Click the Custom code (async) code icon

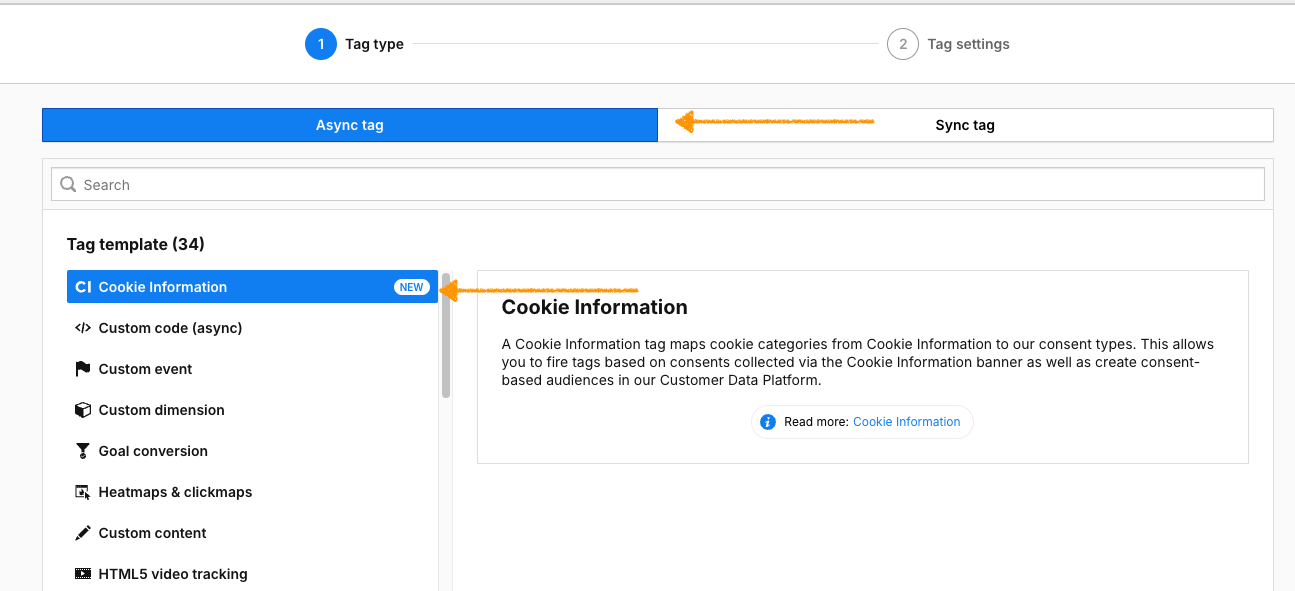[x=84, y=327]
